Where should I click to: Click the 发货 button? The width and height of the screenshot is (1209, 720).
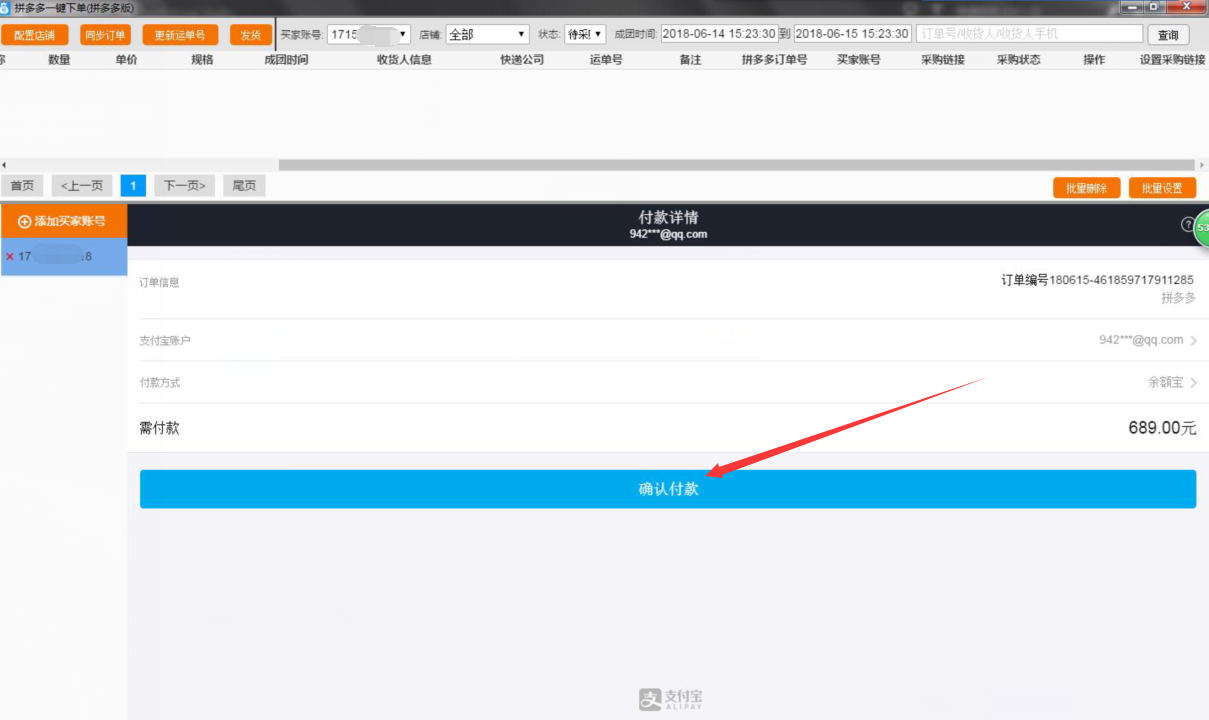point(251,35)
